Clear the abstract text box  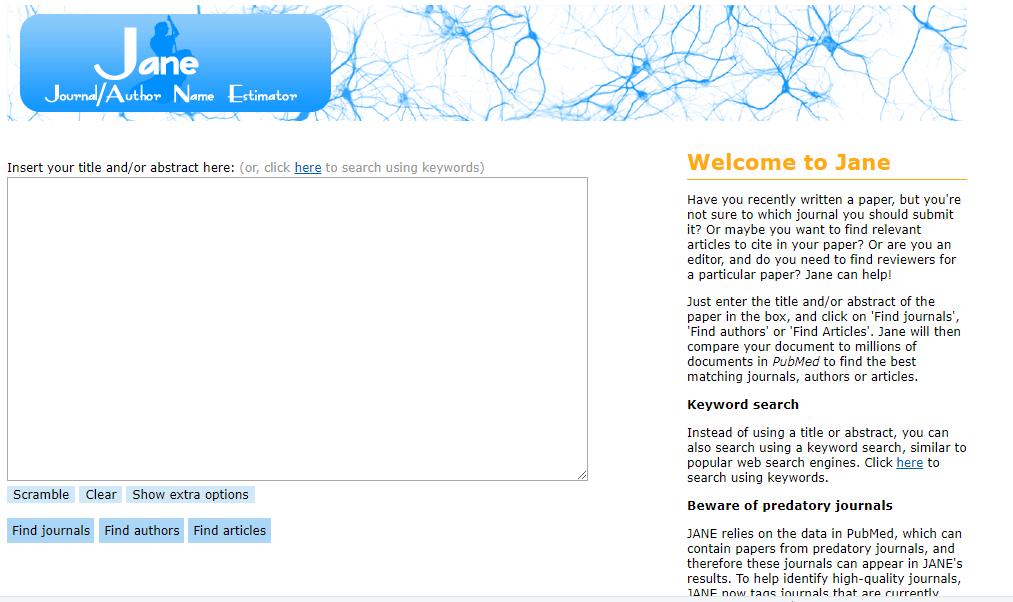[101, 495]
